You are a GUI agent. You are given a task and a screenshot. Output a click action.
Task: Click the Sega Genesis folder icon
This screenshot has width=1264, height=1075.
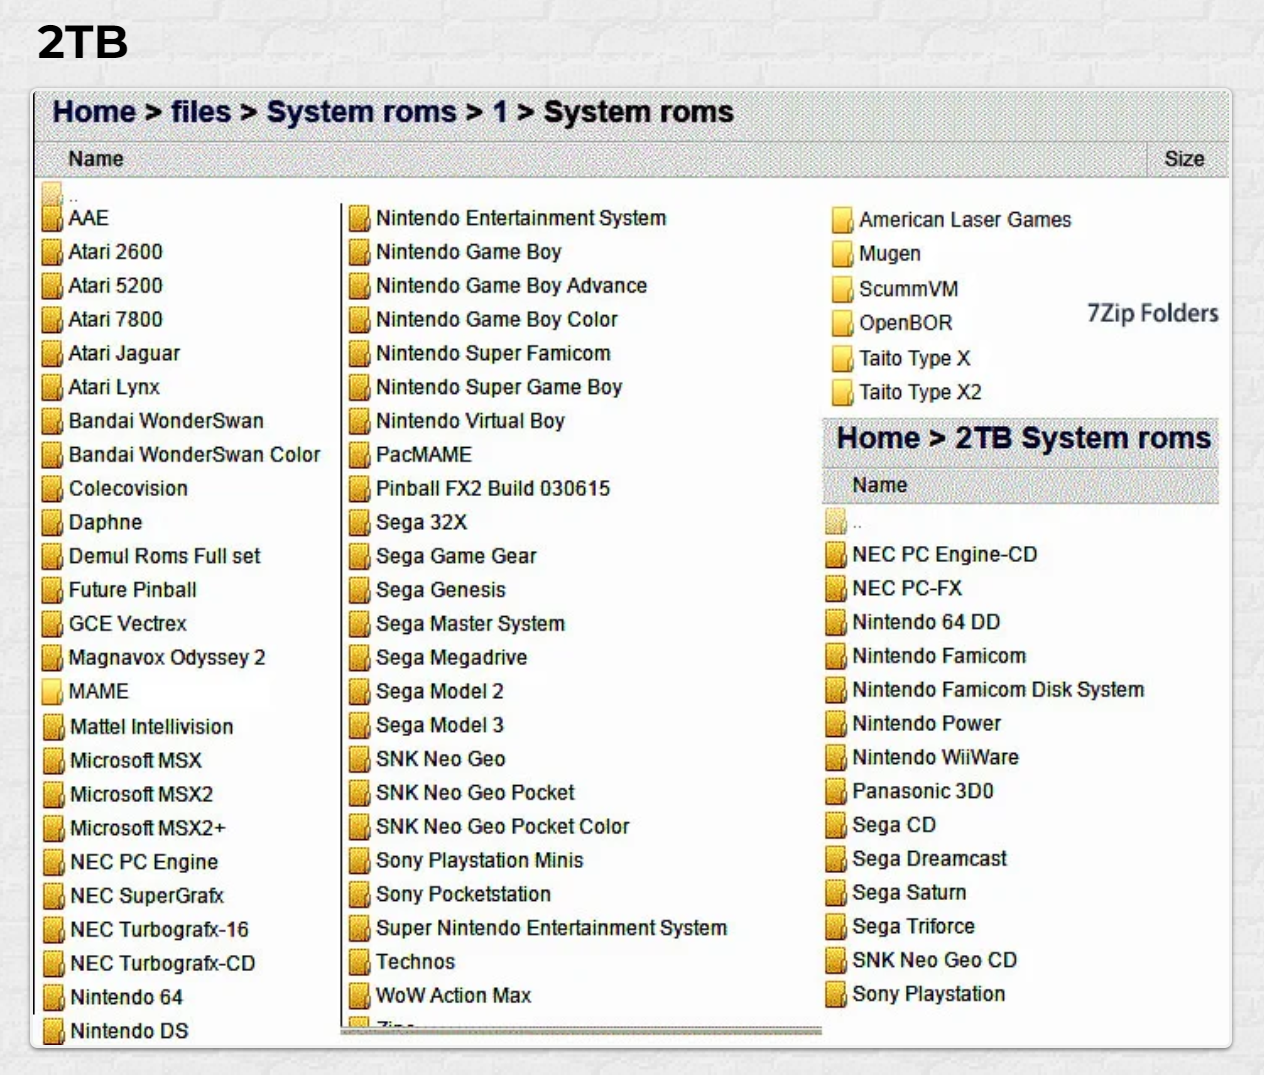359,590
